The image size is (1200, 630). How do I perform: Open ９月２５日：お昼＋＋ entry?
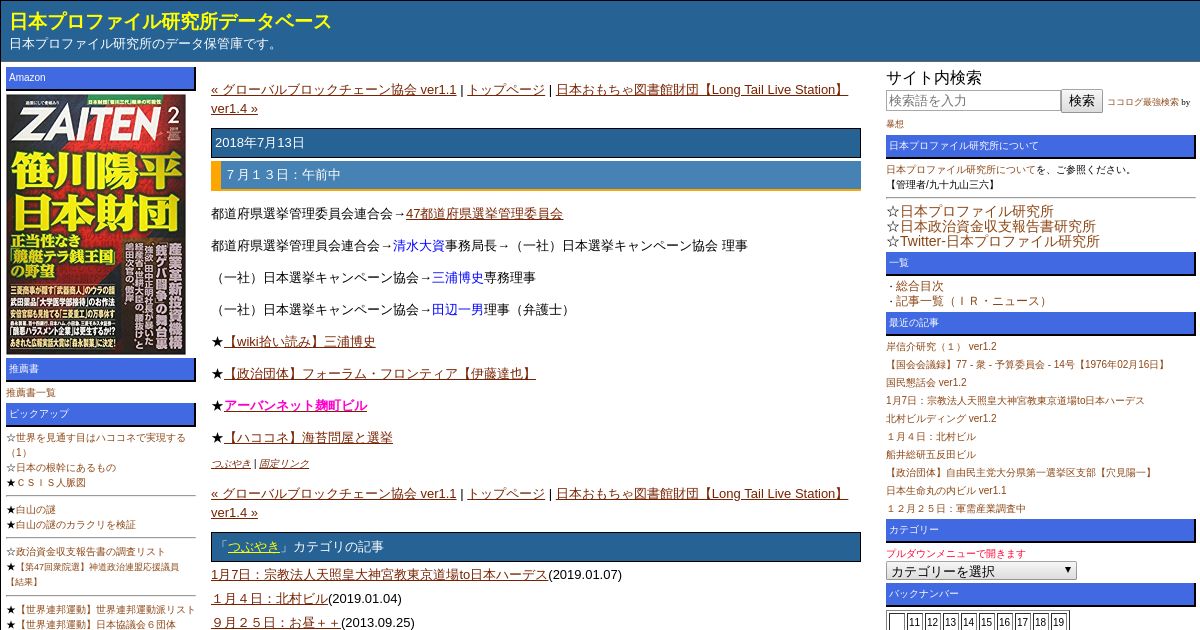coord(276,622)
